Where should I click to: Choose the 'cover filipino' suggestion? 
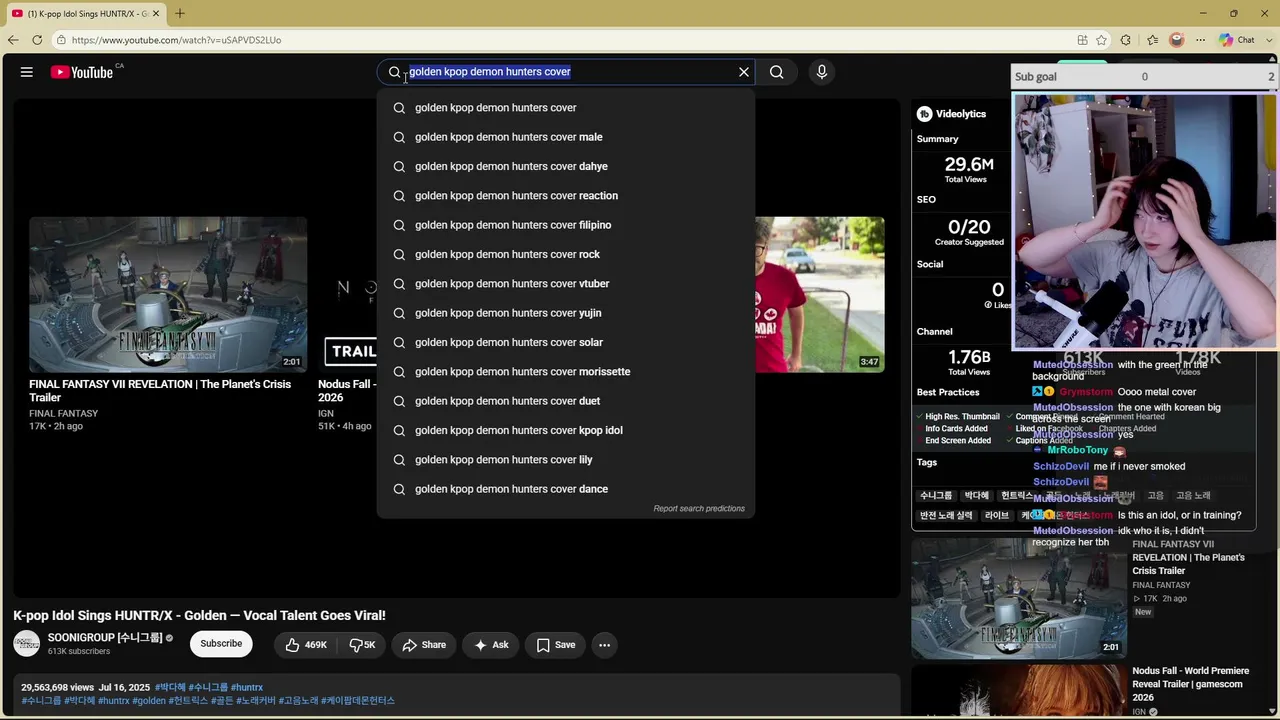(x=566, y=225)
